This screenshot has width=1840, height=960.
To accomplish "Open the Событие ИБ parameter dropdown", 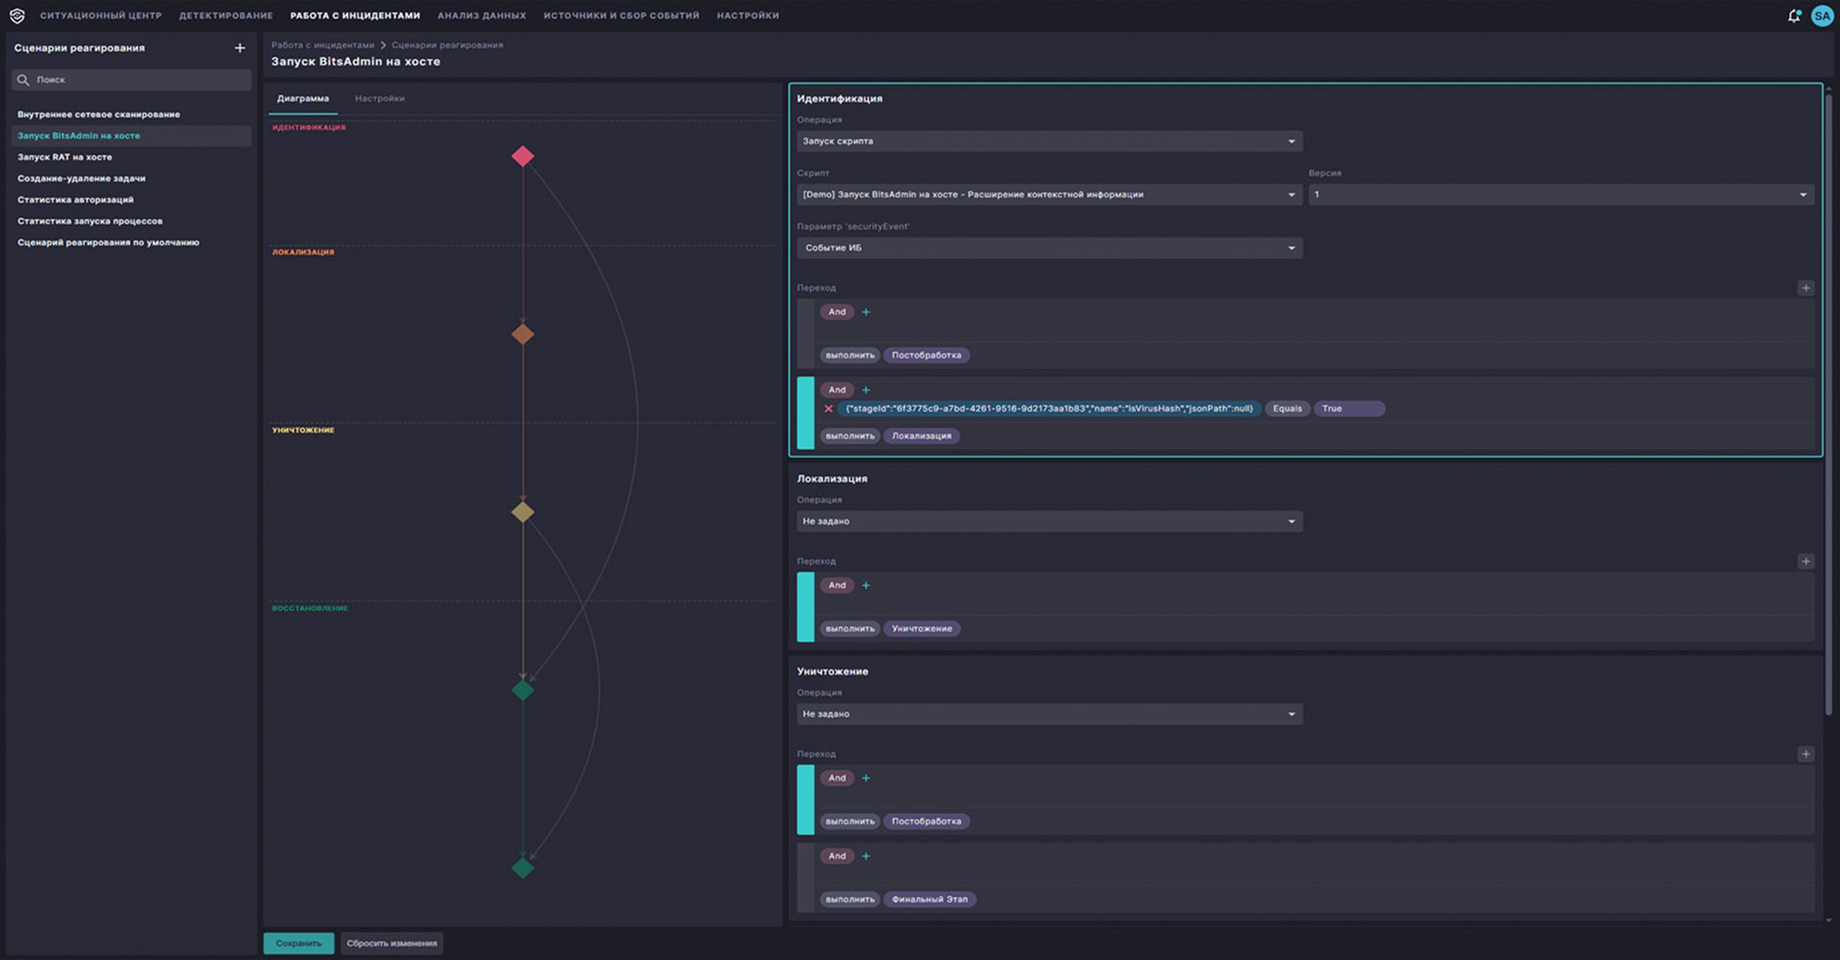I will [x=1048, y=248].
